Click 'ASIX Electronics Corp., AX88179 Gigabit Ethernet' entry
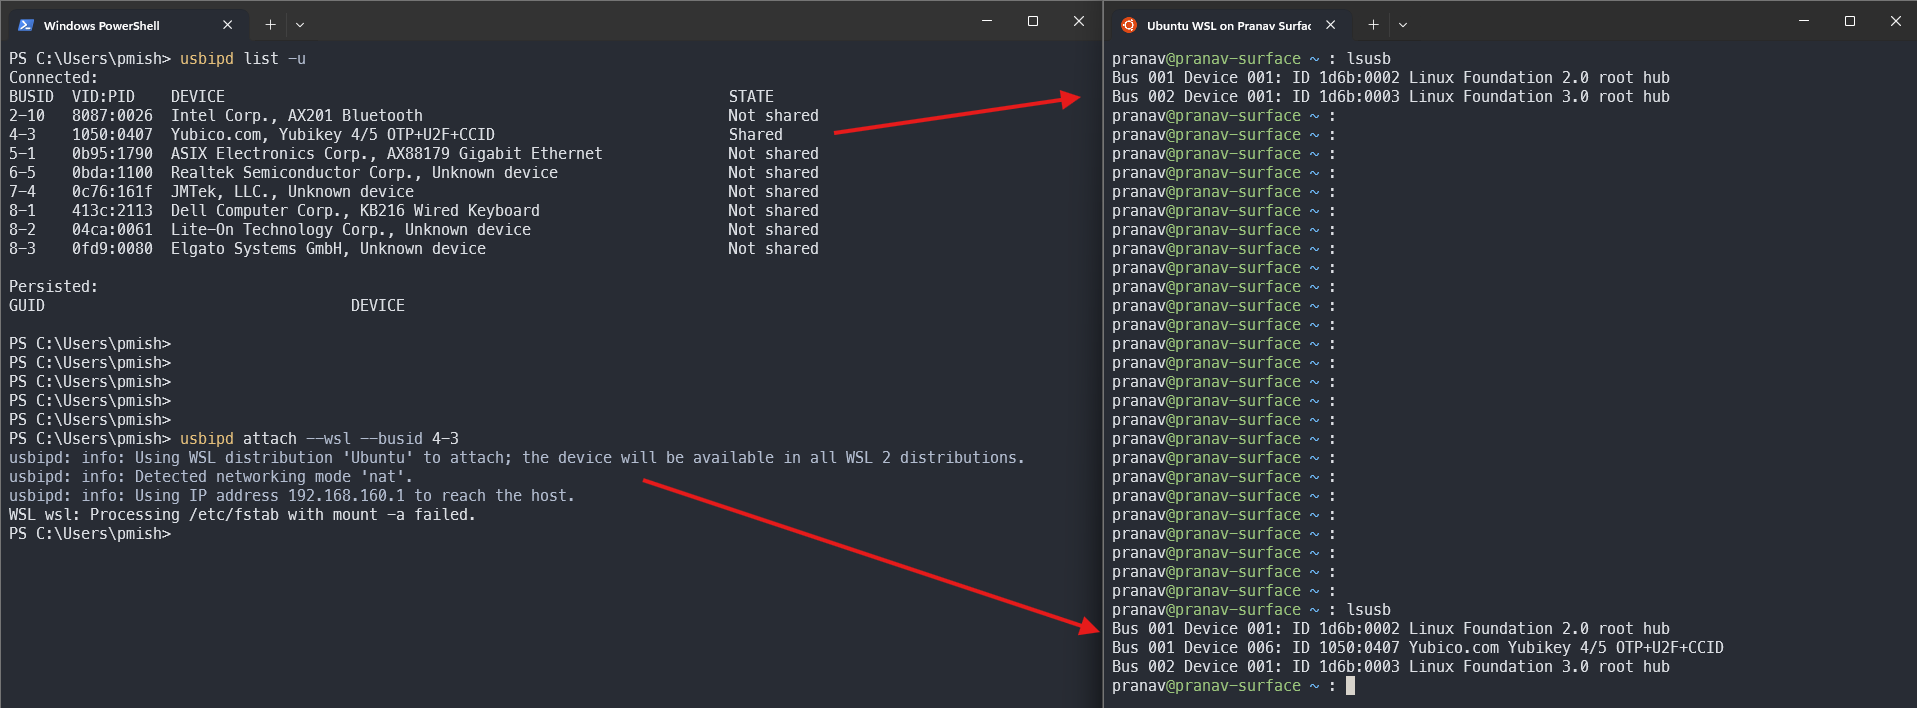 pyautogui.click(x=387, y=154)
